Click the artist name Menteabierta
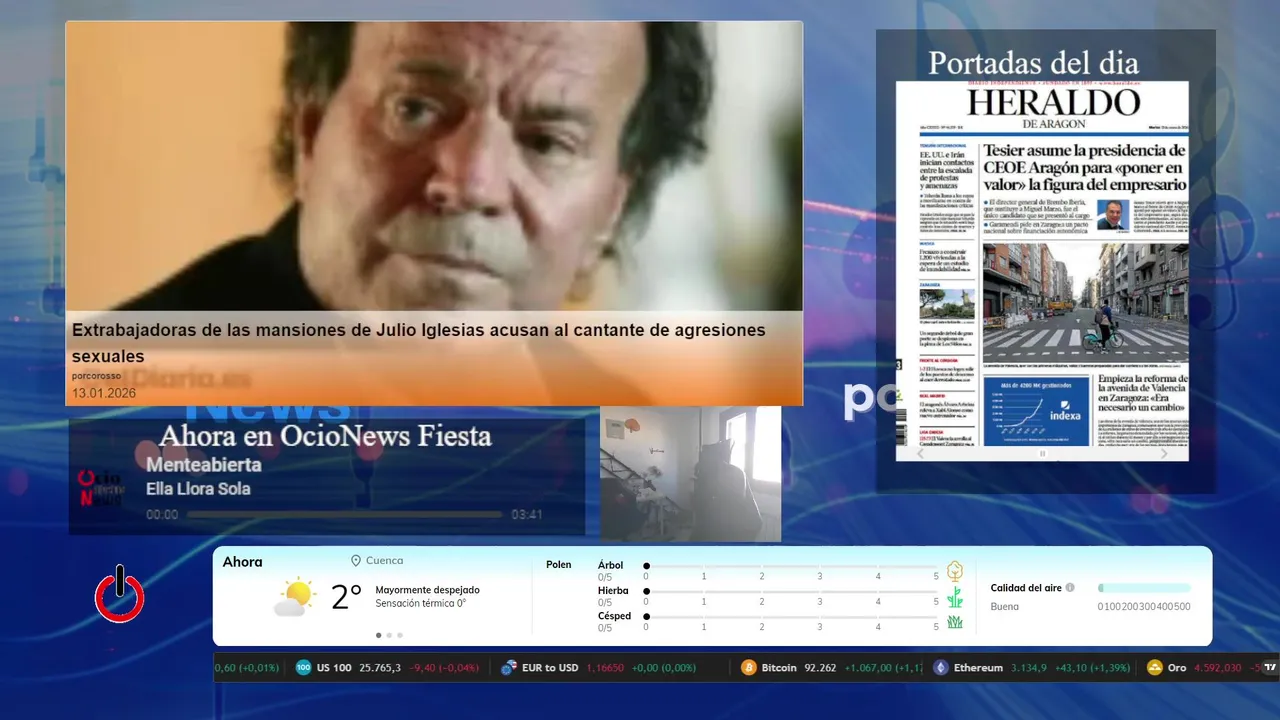The width and height of the screenshot is (1280, 720). pyautogui.click(x=204, y=465)
